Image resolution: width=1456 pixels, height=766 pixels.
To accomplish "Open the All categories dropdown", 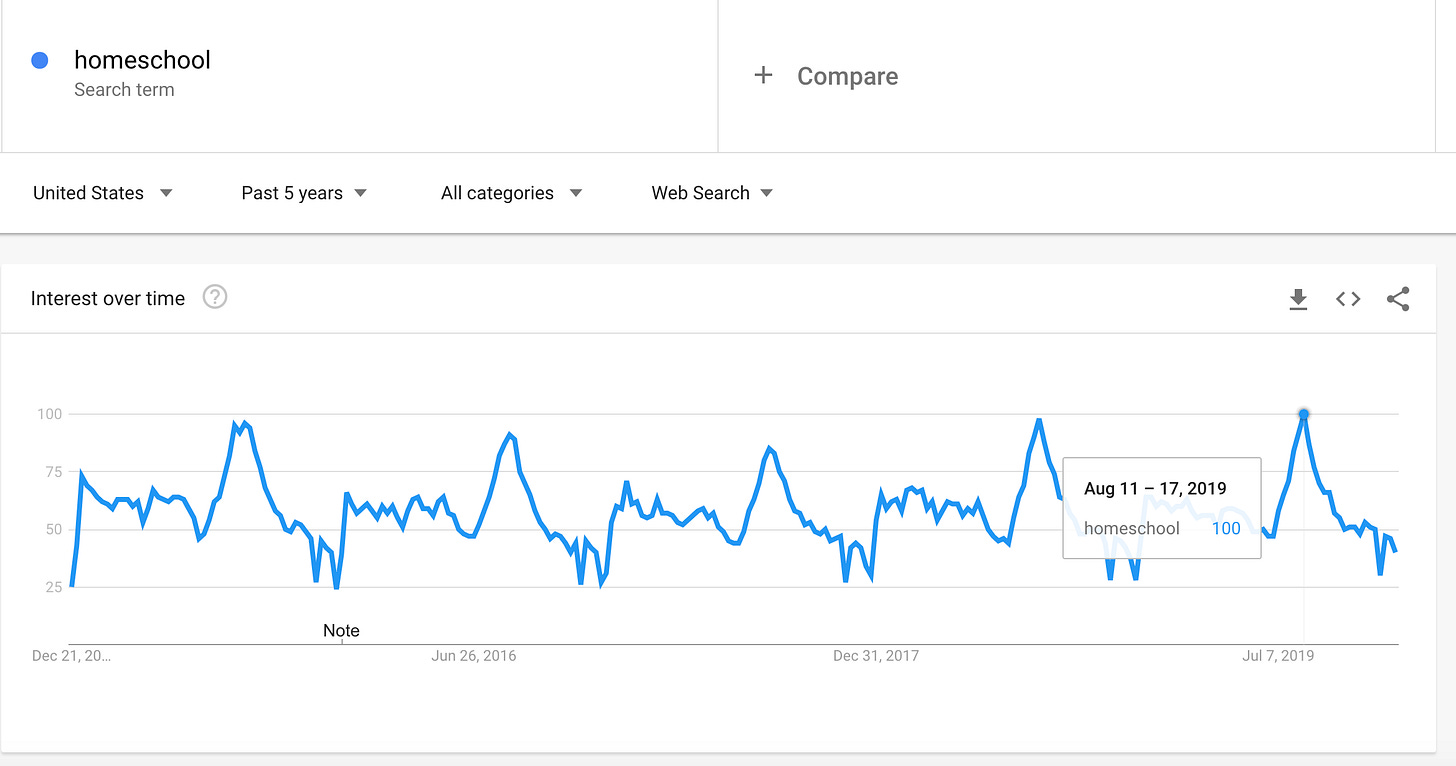I will [511, 193].
